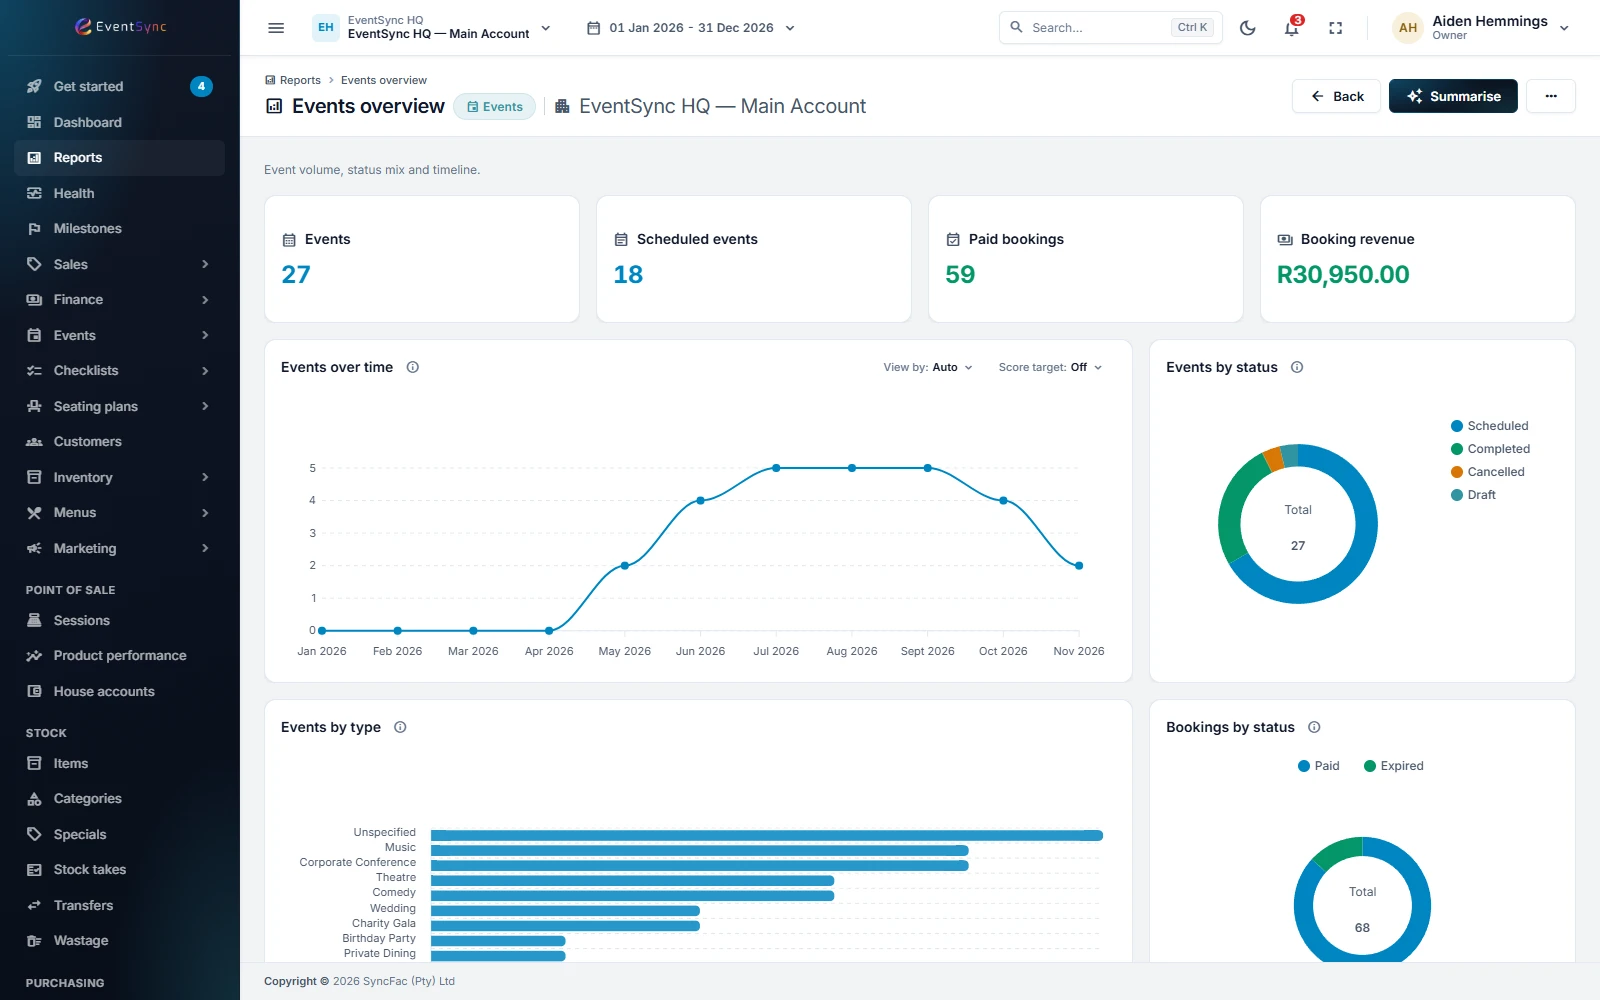This screenshot has height=1000, width=1600.
Task: Click info icon beside Events by type
Action: [x=400, y=727]
